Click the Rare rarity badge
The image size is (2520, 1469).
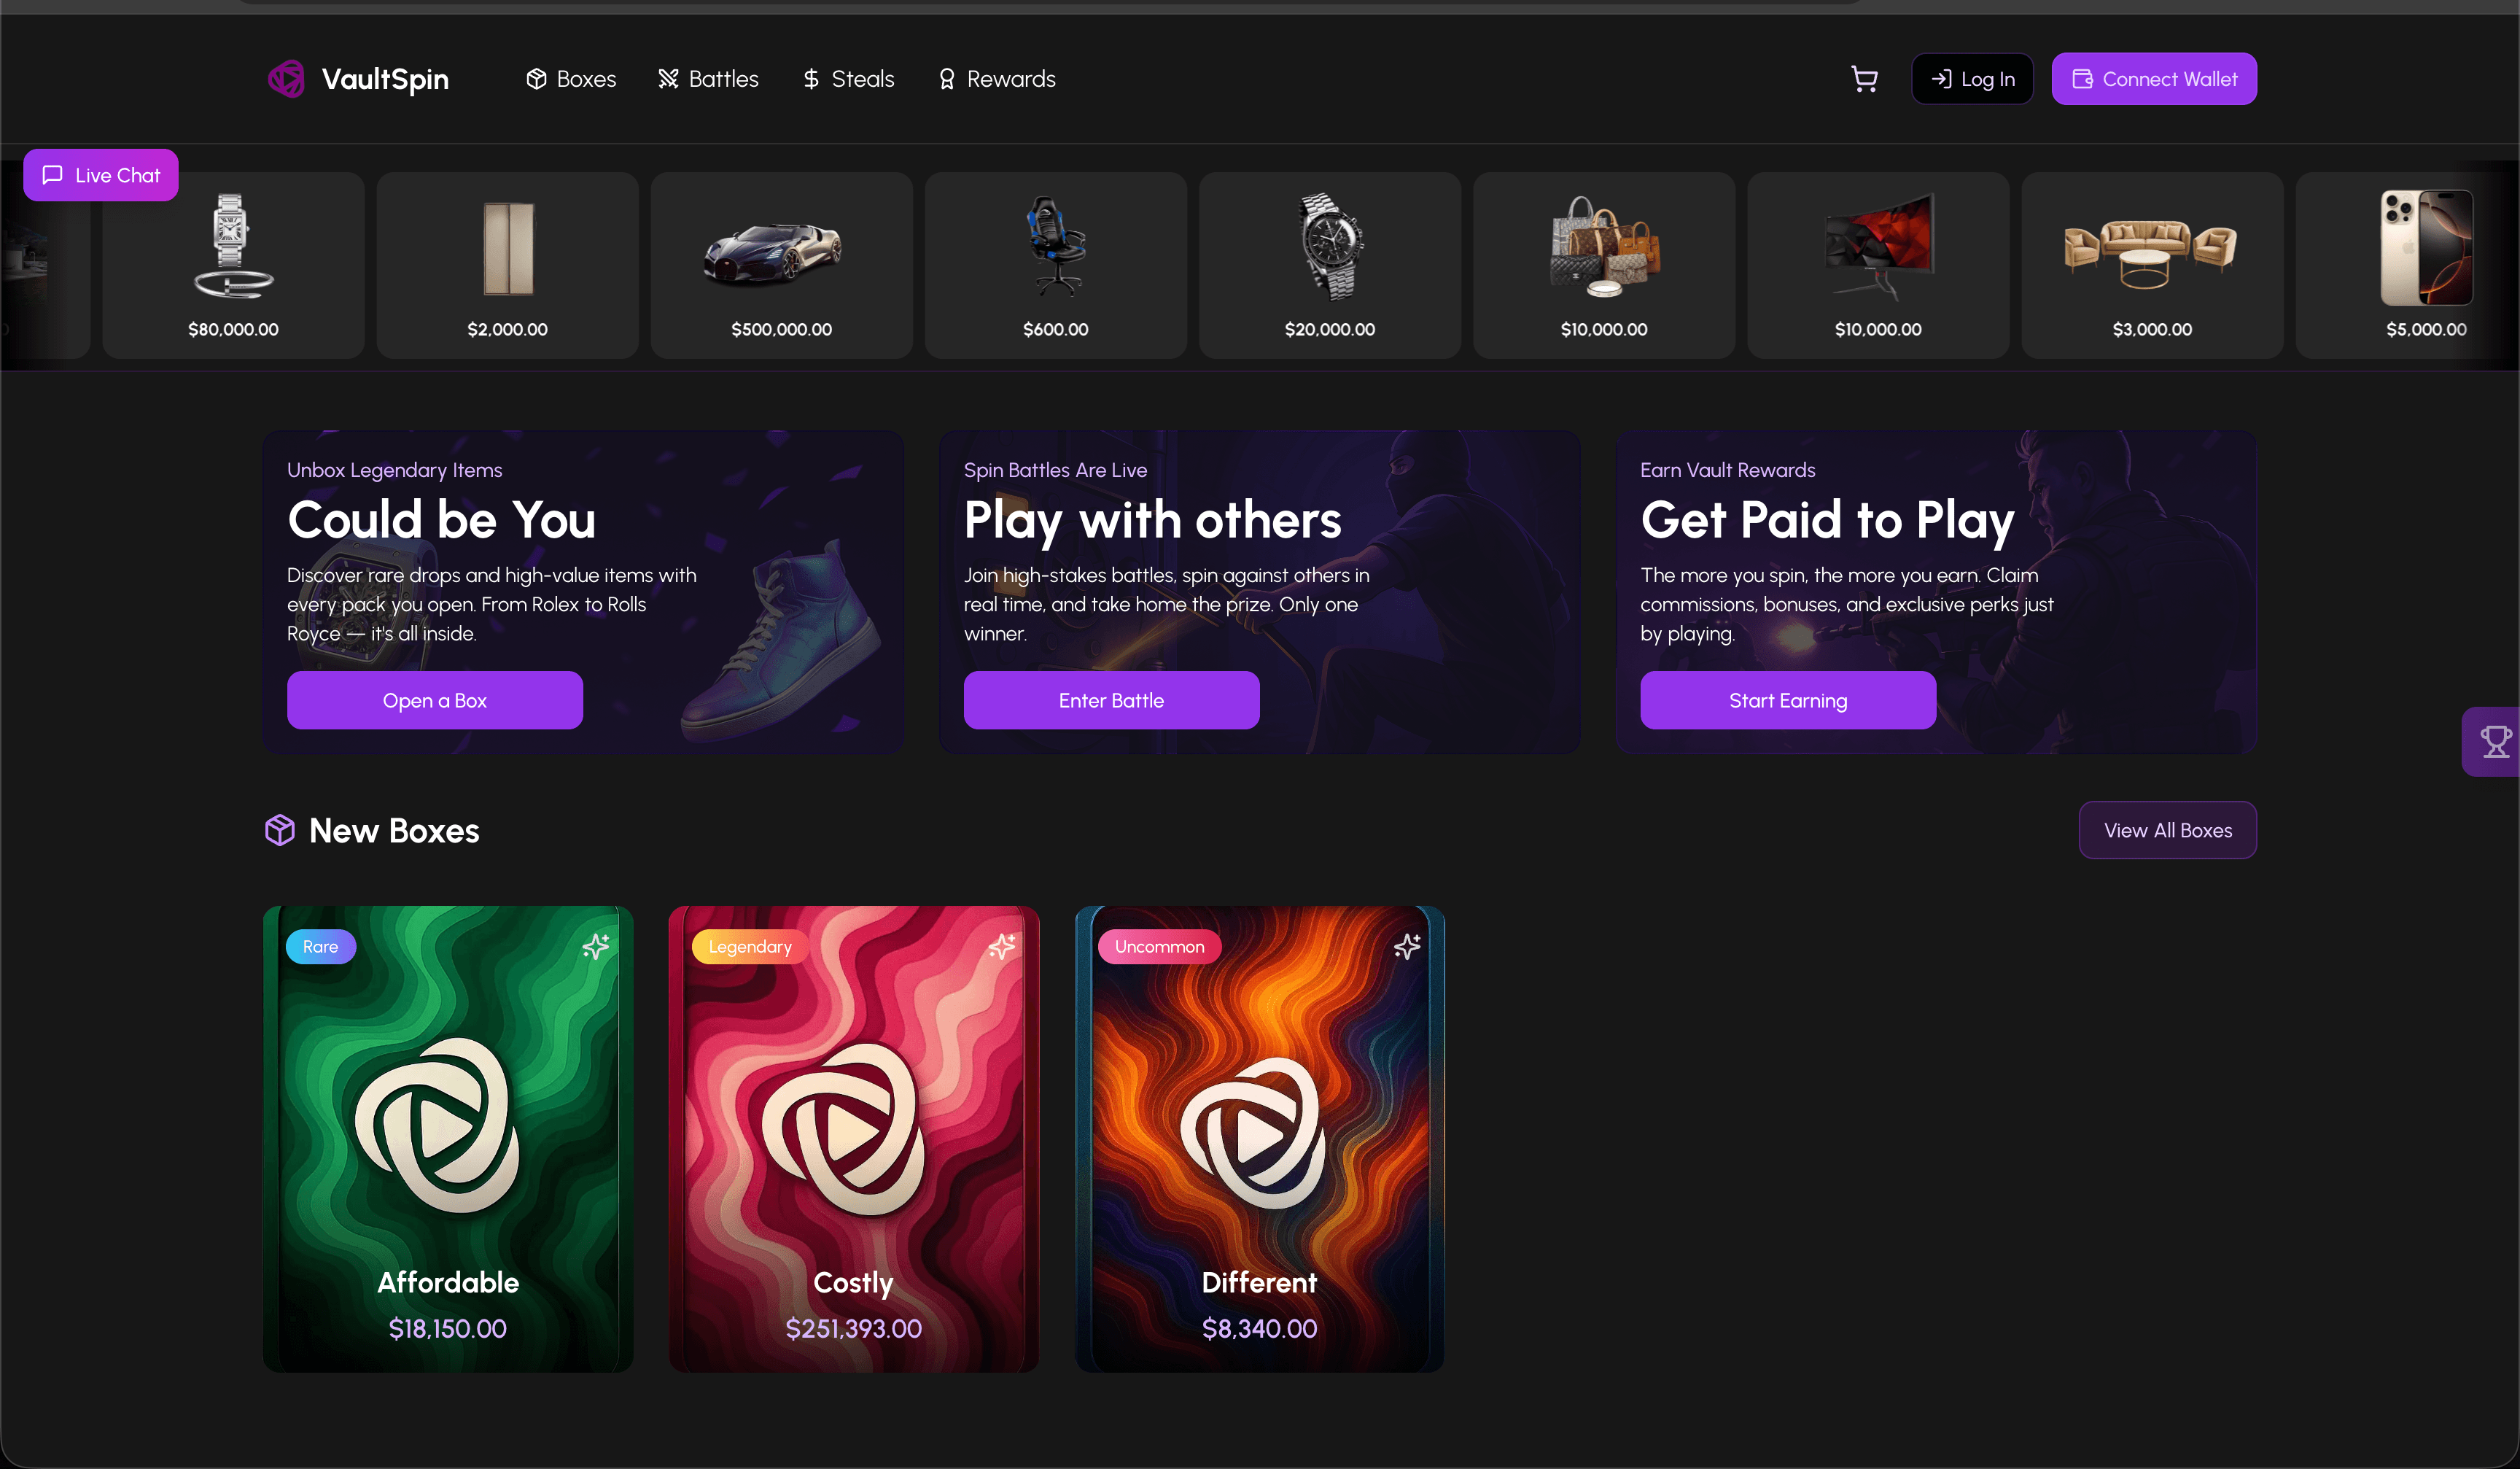click(x=321, y=946)
